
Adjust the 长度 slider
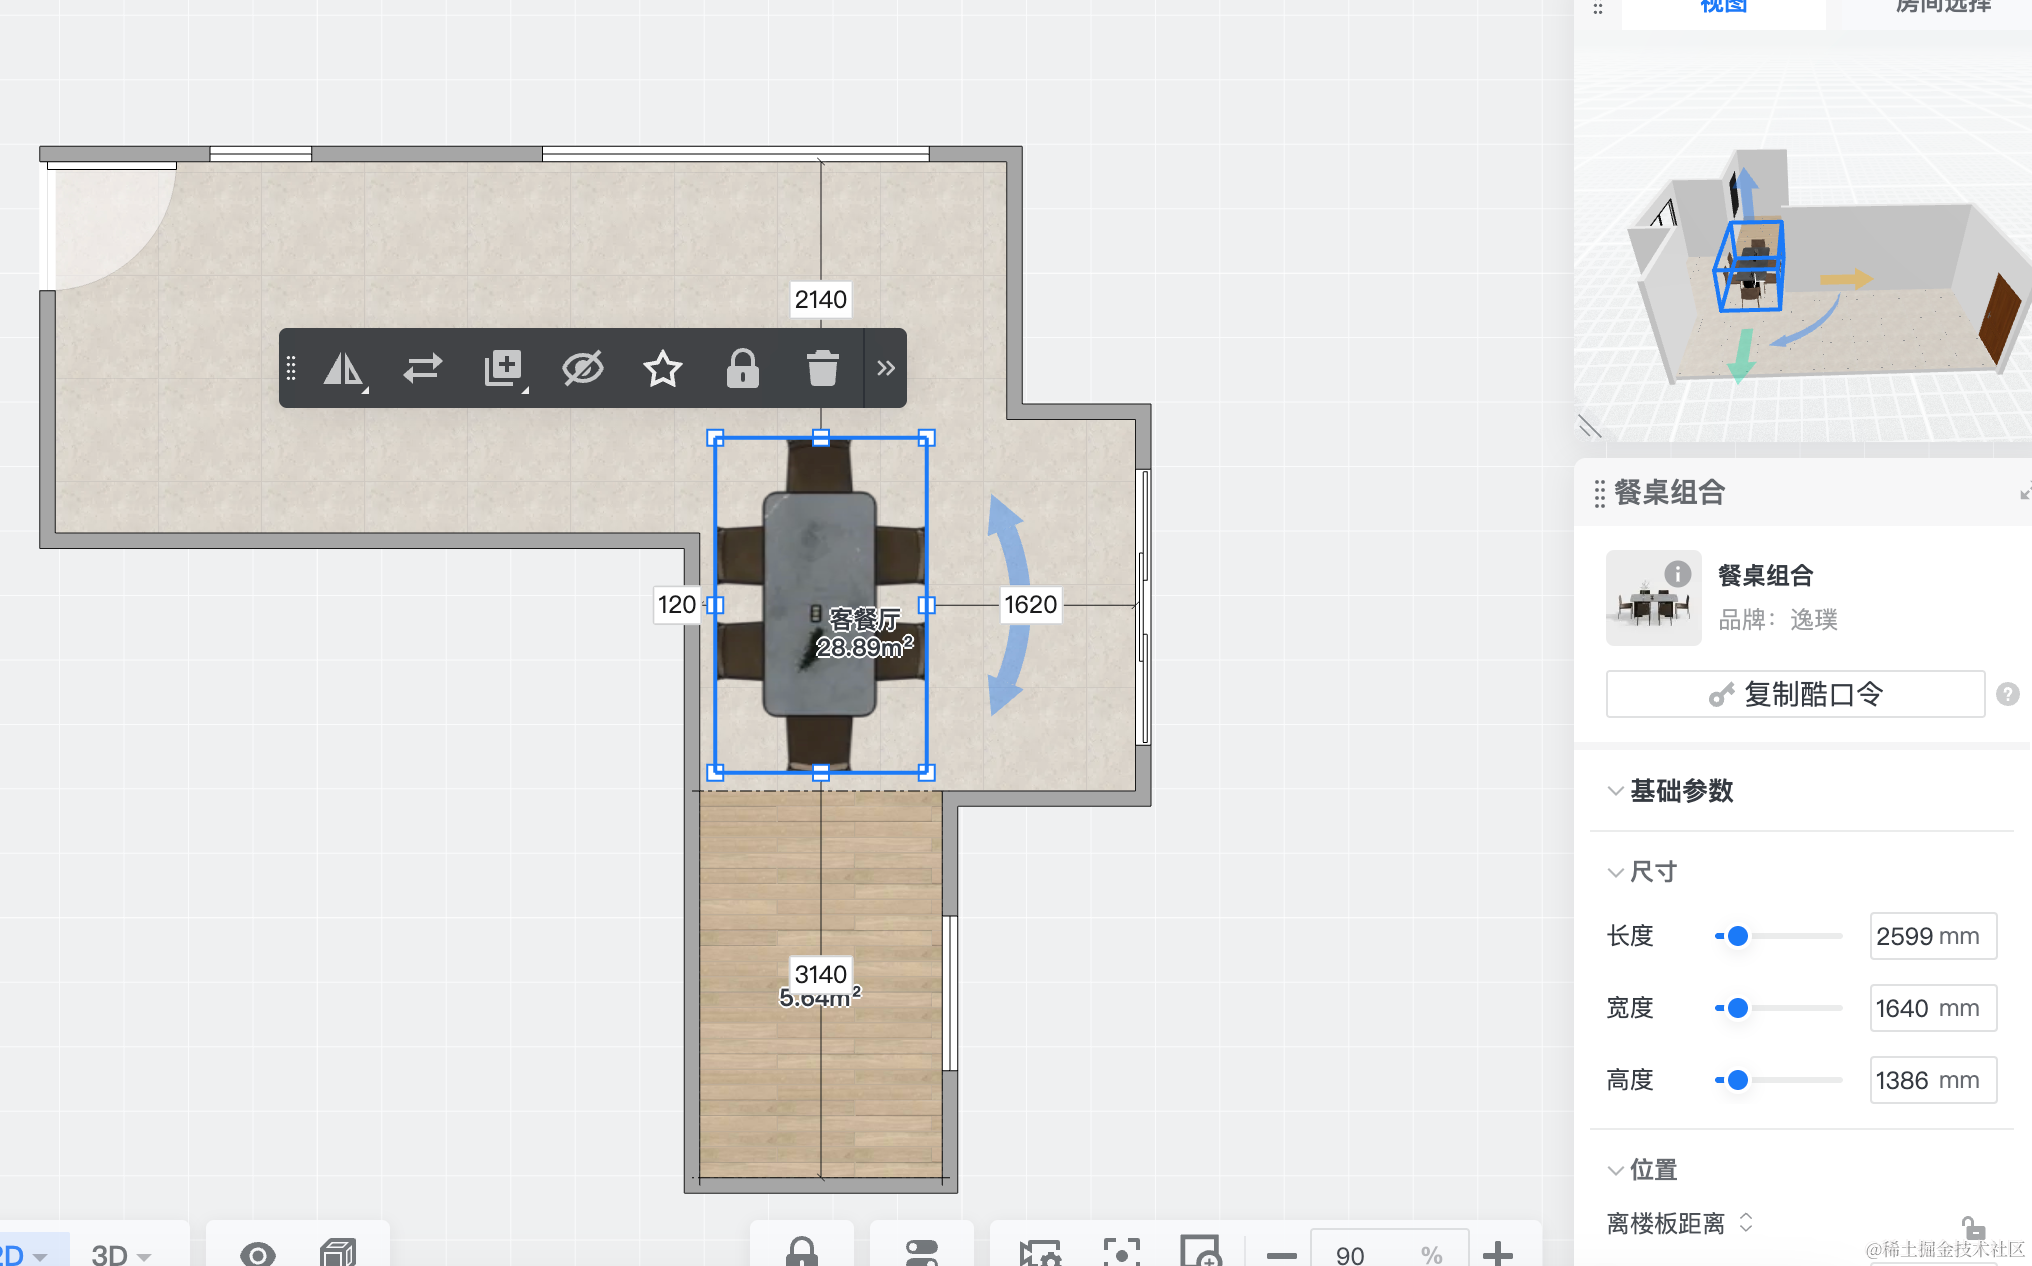1738,936
